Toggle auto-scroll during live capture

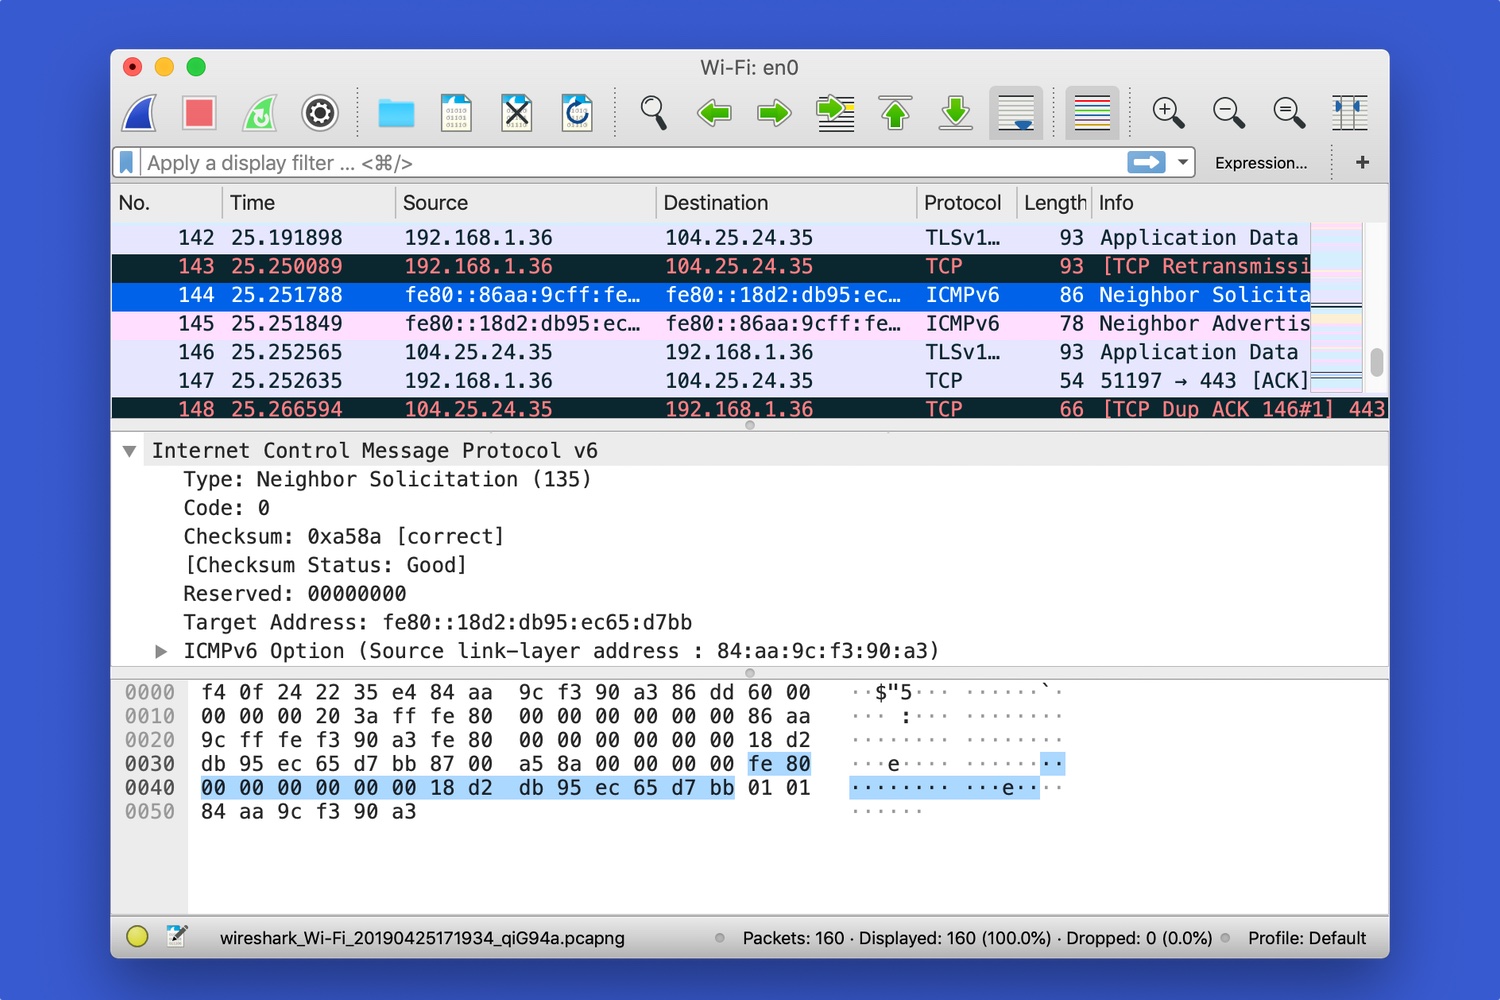pyautogui.click(x=1016, y=113)
